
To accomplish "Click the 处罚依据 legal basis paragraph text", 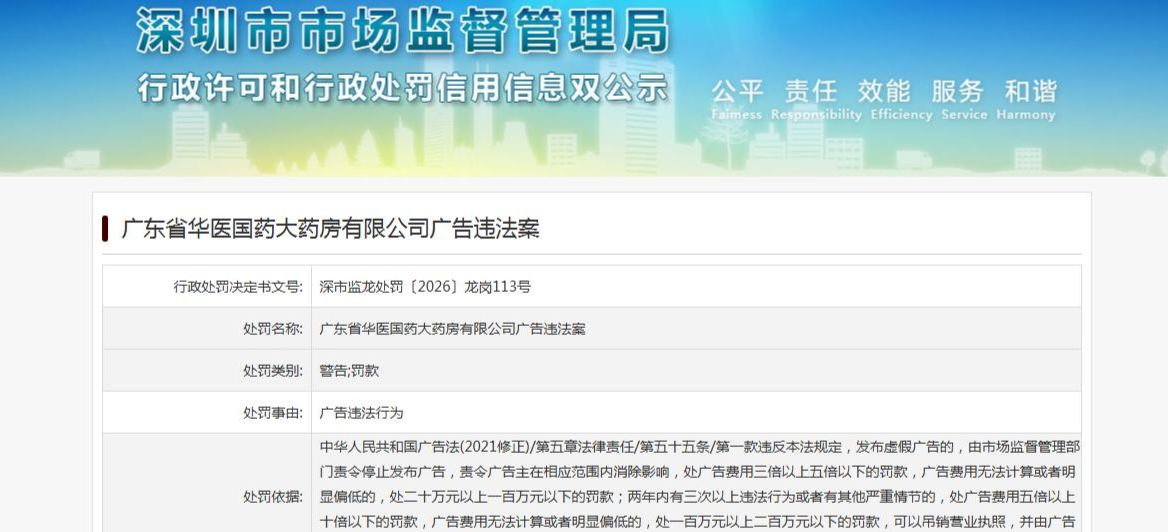I will tap(697, 484).
